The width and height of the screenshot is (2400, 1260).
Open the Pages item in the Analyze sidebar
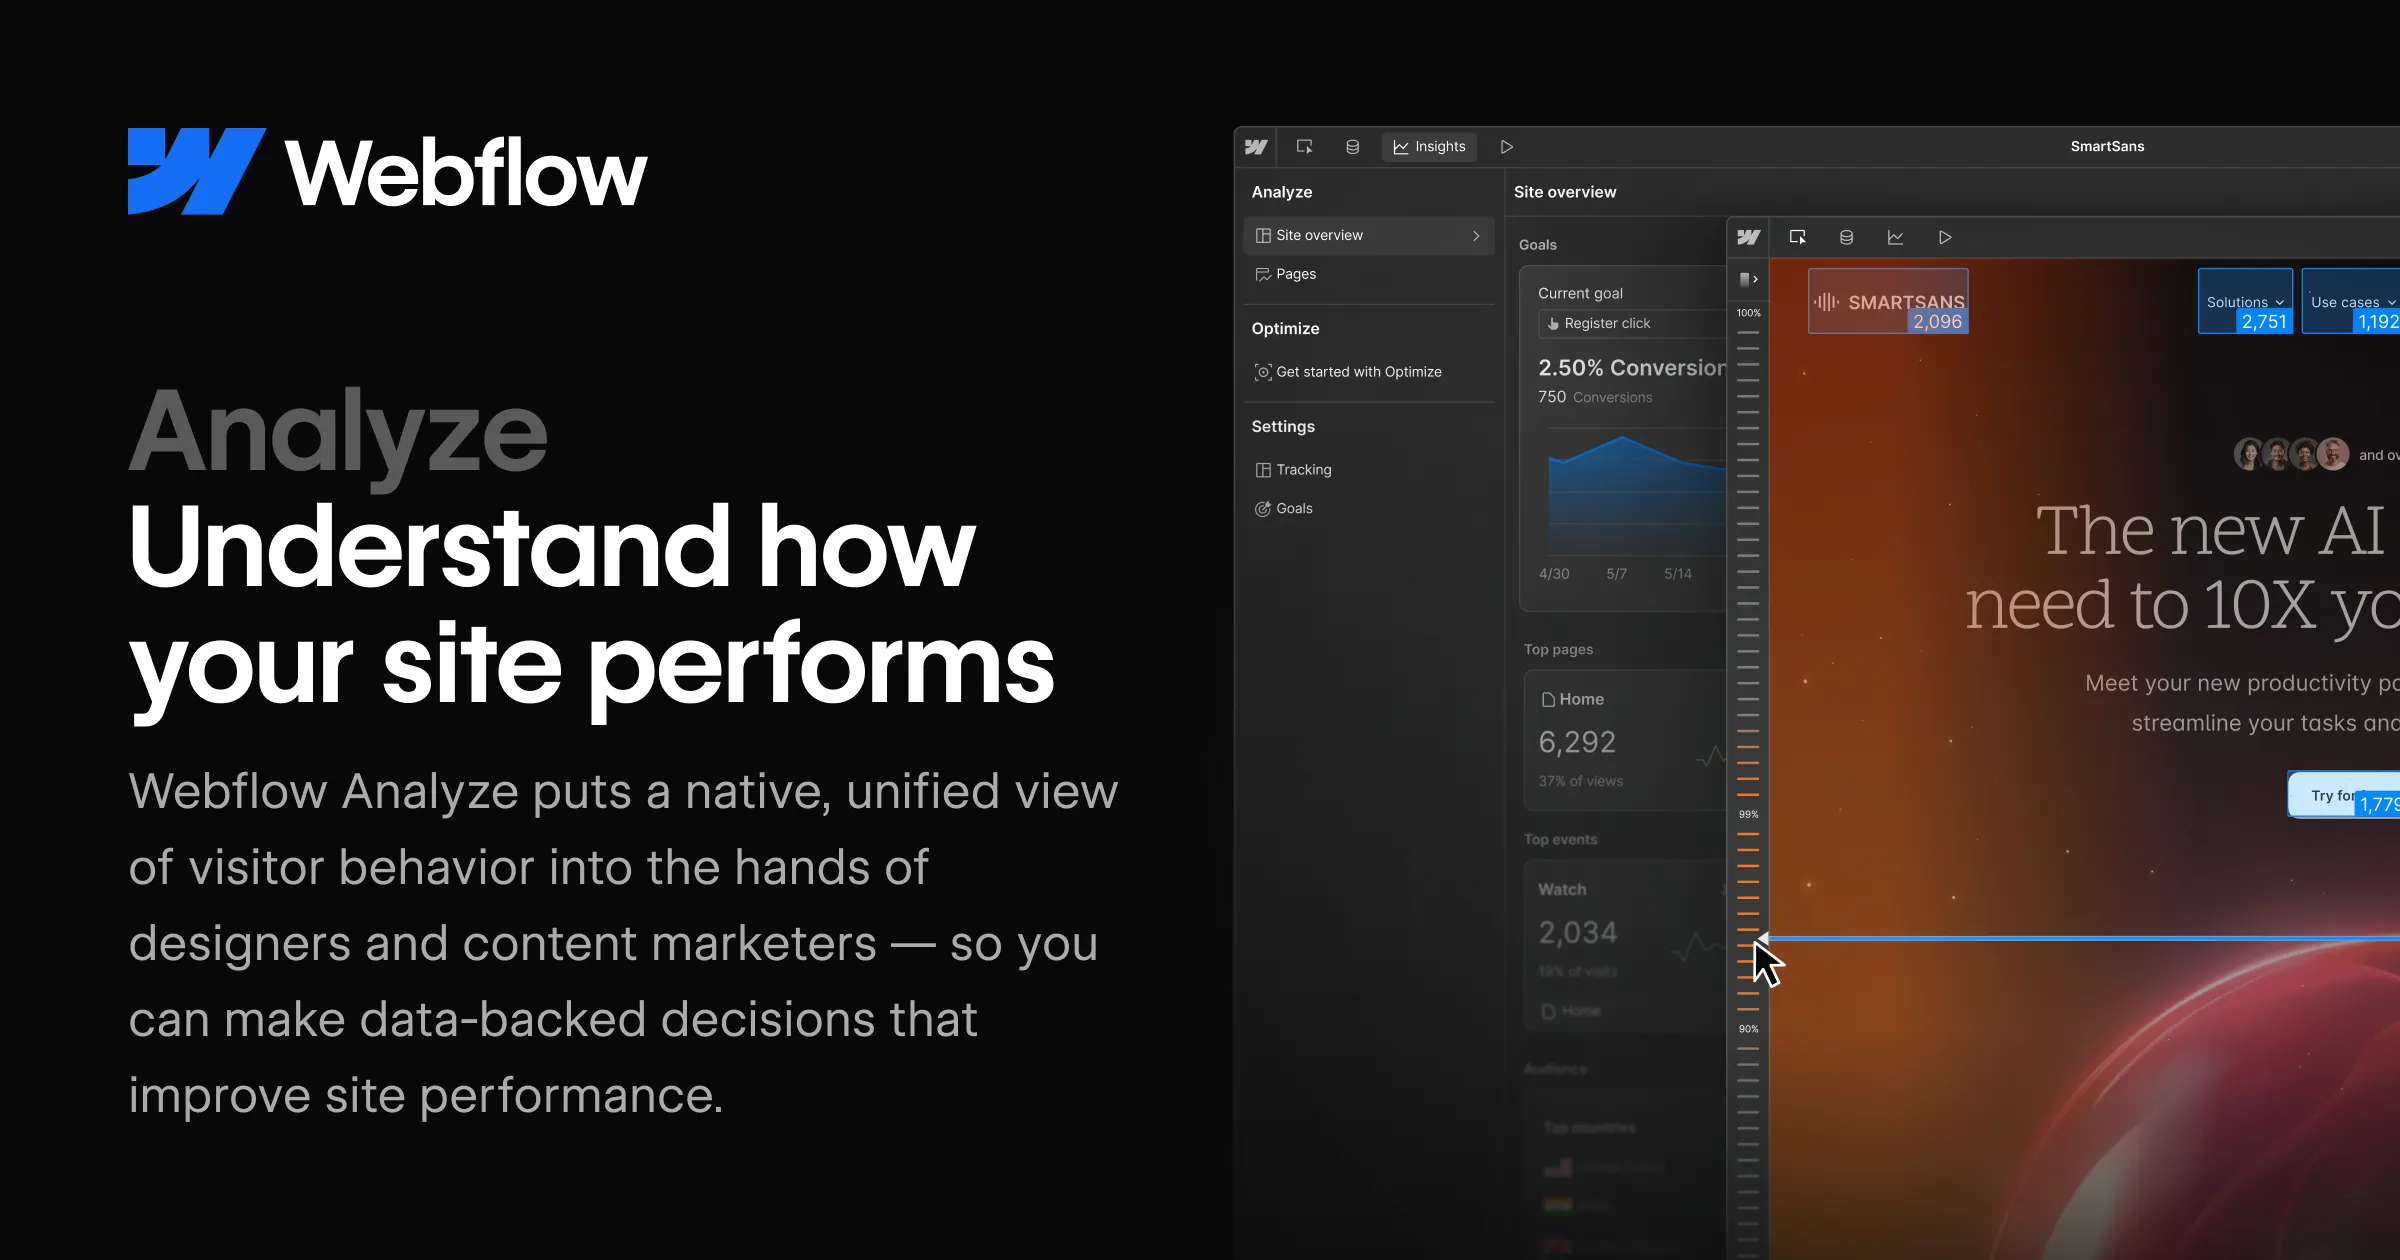point(1296,274)
